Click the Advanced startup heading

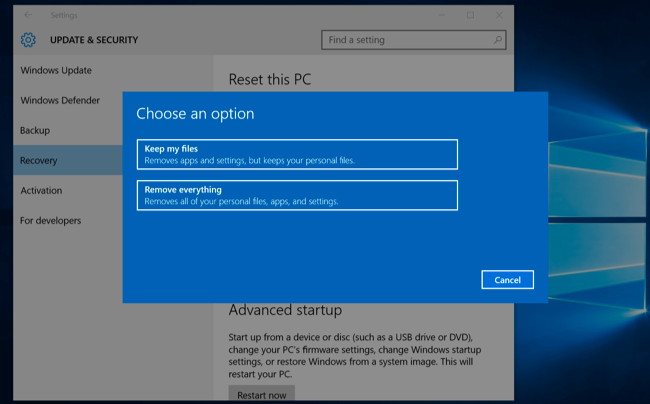click(285, 310)
